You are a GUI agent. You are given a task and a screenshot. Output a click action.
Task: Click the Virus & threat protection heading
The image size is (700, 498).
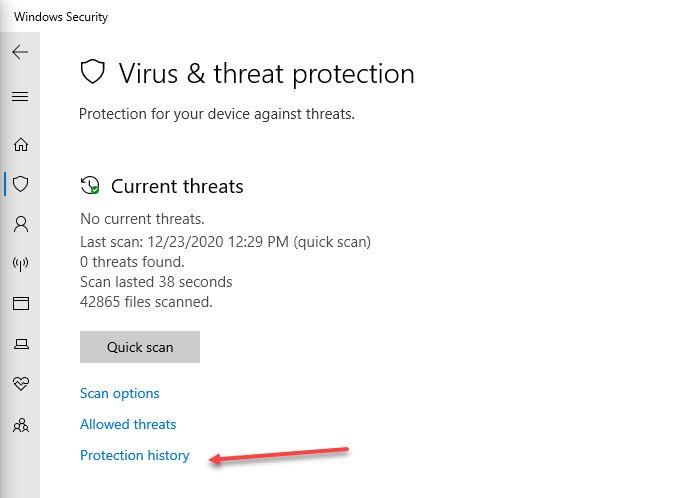[x=266, y=73]
